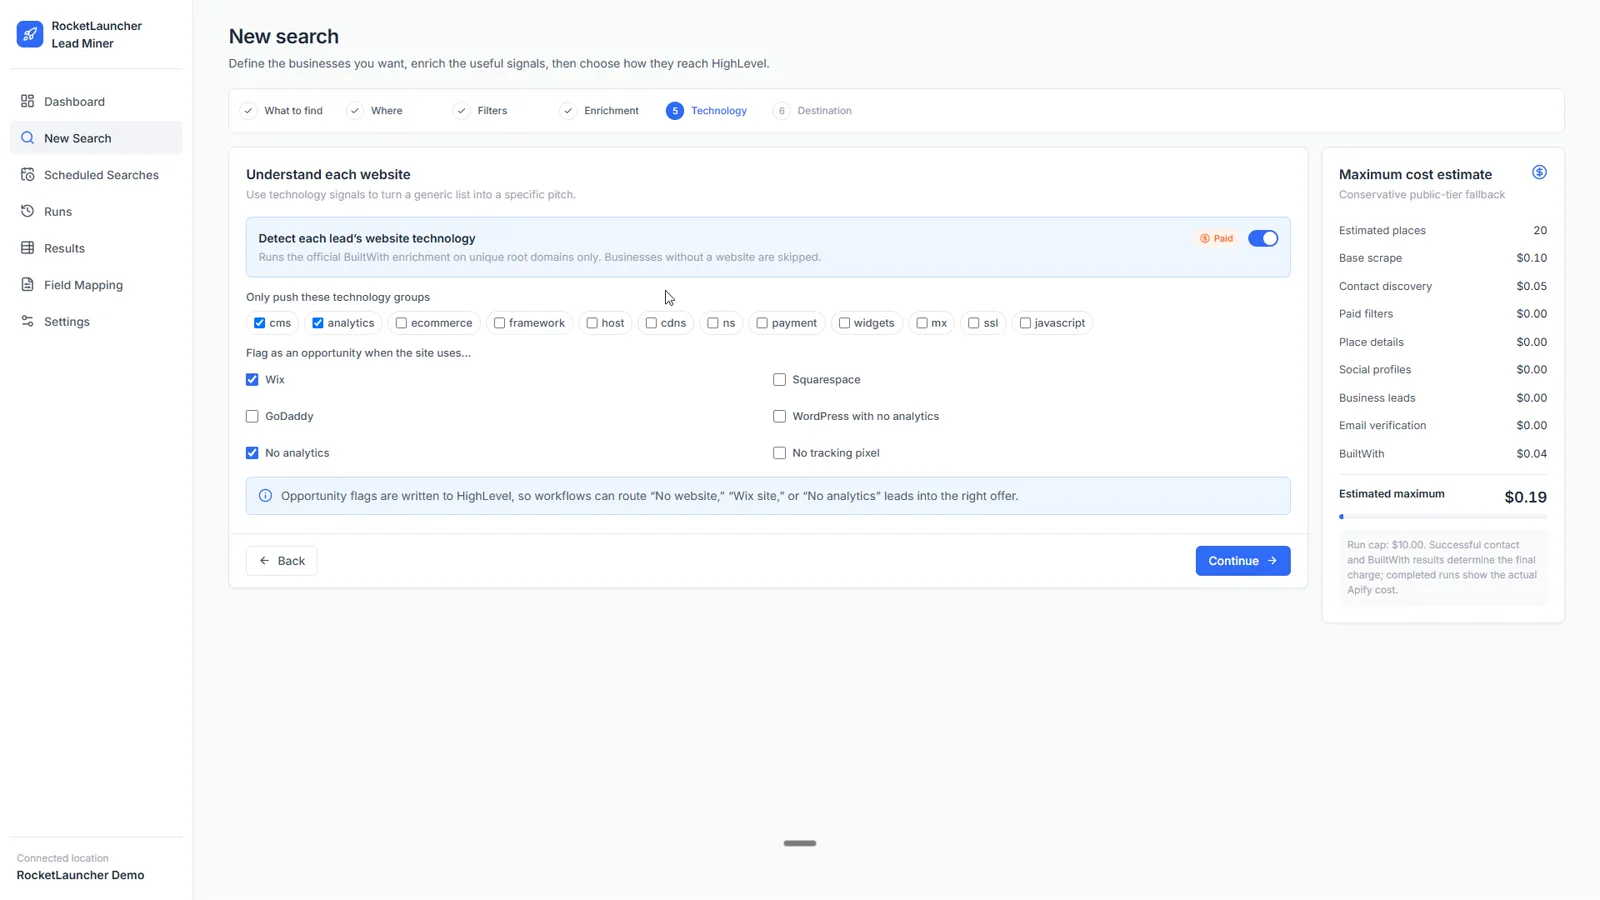Check the mx technology group

[922, 323]
